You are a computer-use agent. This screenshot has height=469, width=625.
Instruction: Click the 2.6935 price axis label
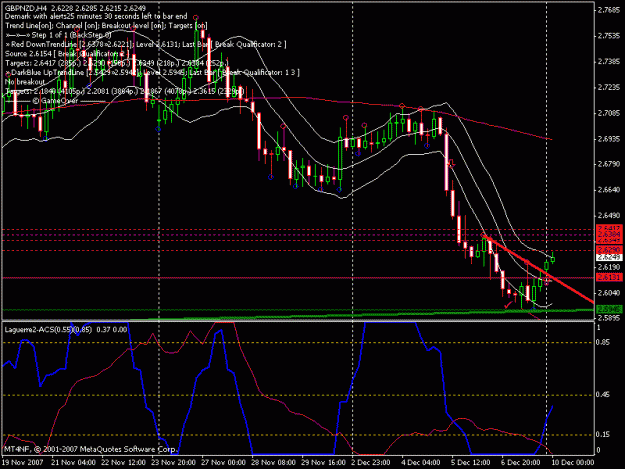(x=609, y=139)
